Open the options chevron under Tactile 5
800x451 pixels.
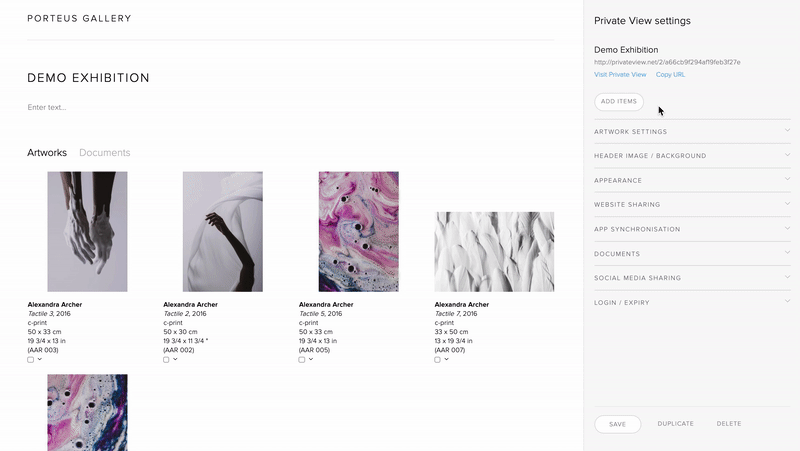pyautogui.click(x=311, y=359)
